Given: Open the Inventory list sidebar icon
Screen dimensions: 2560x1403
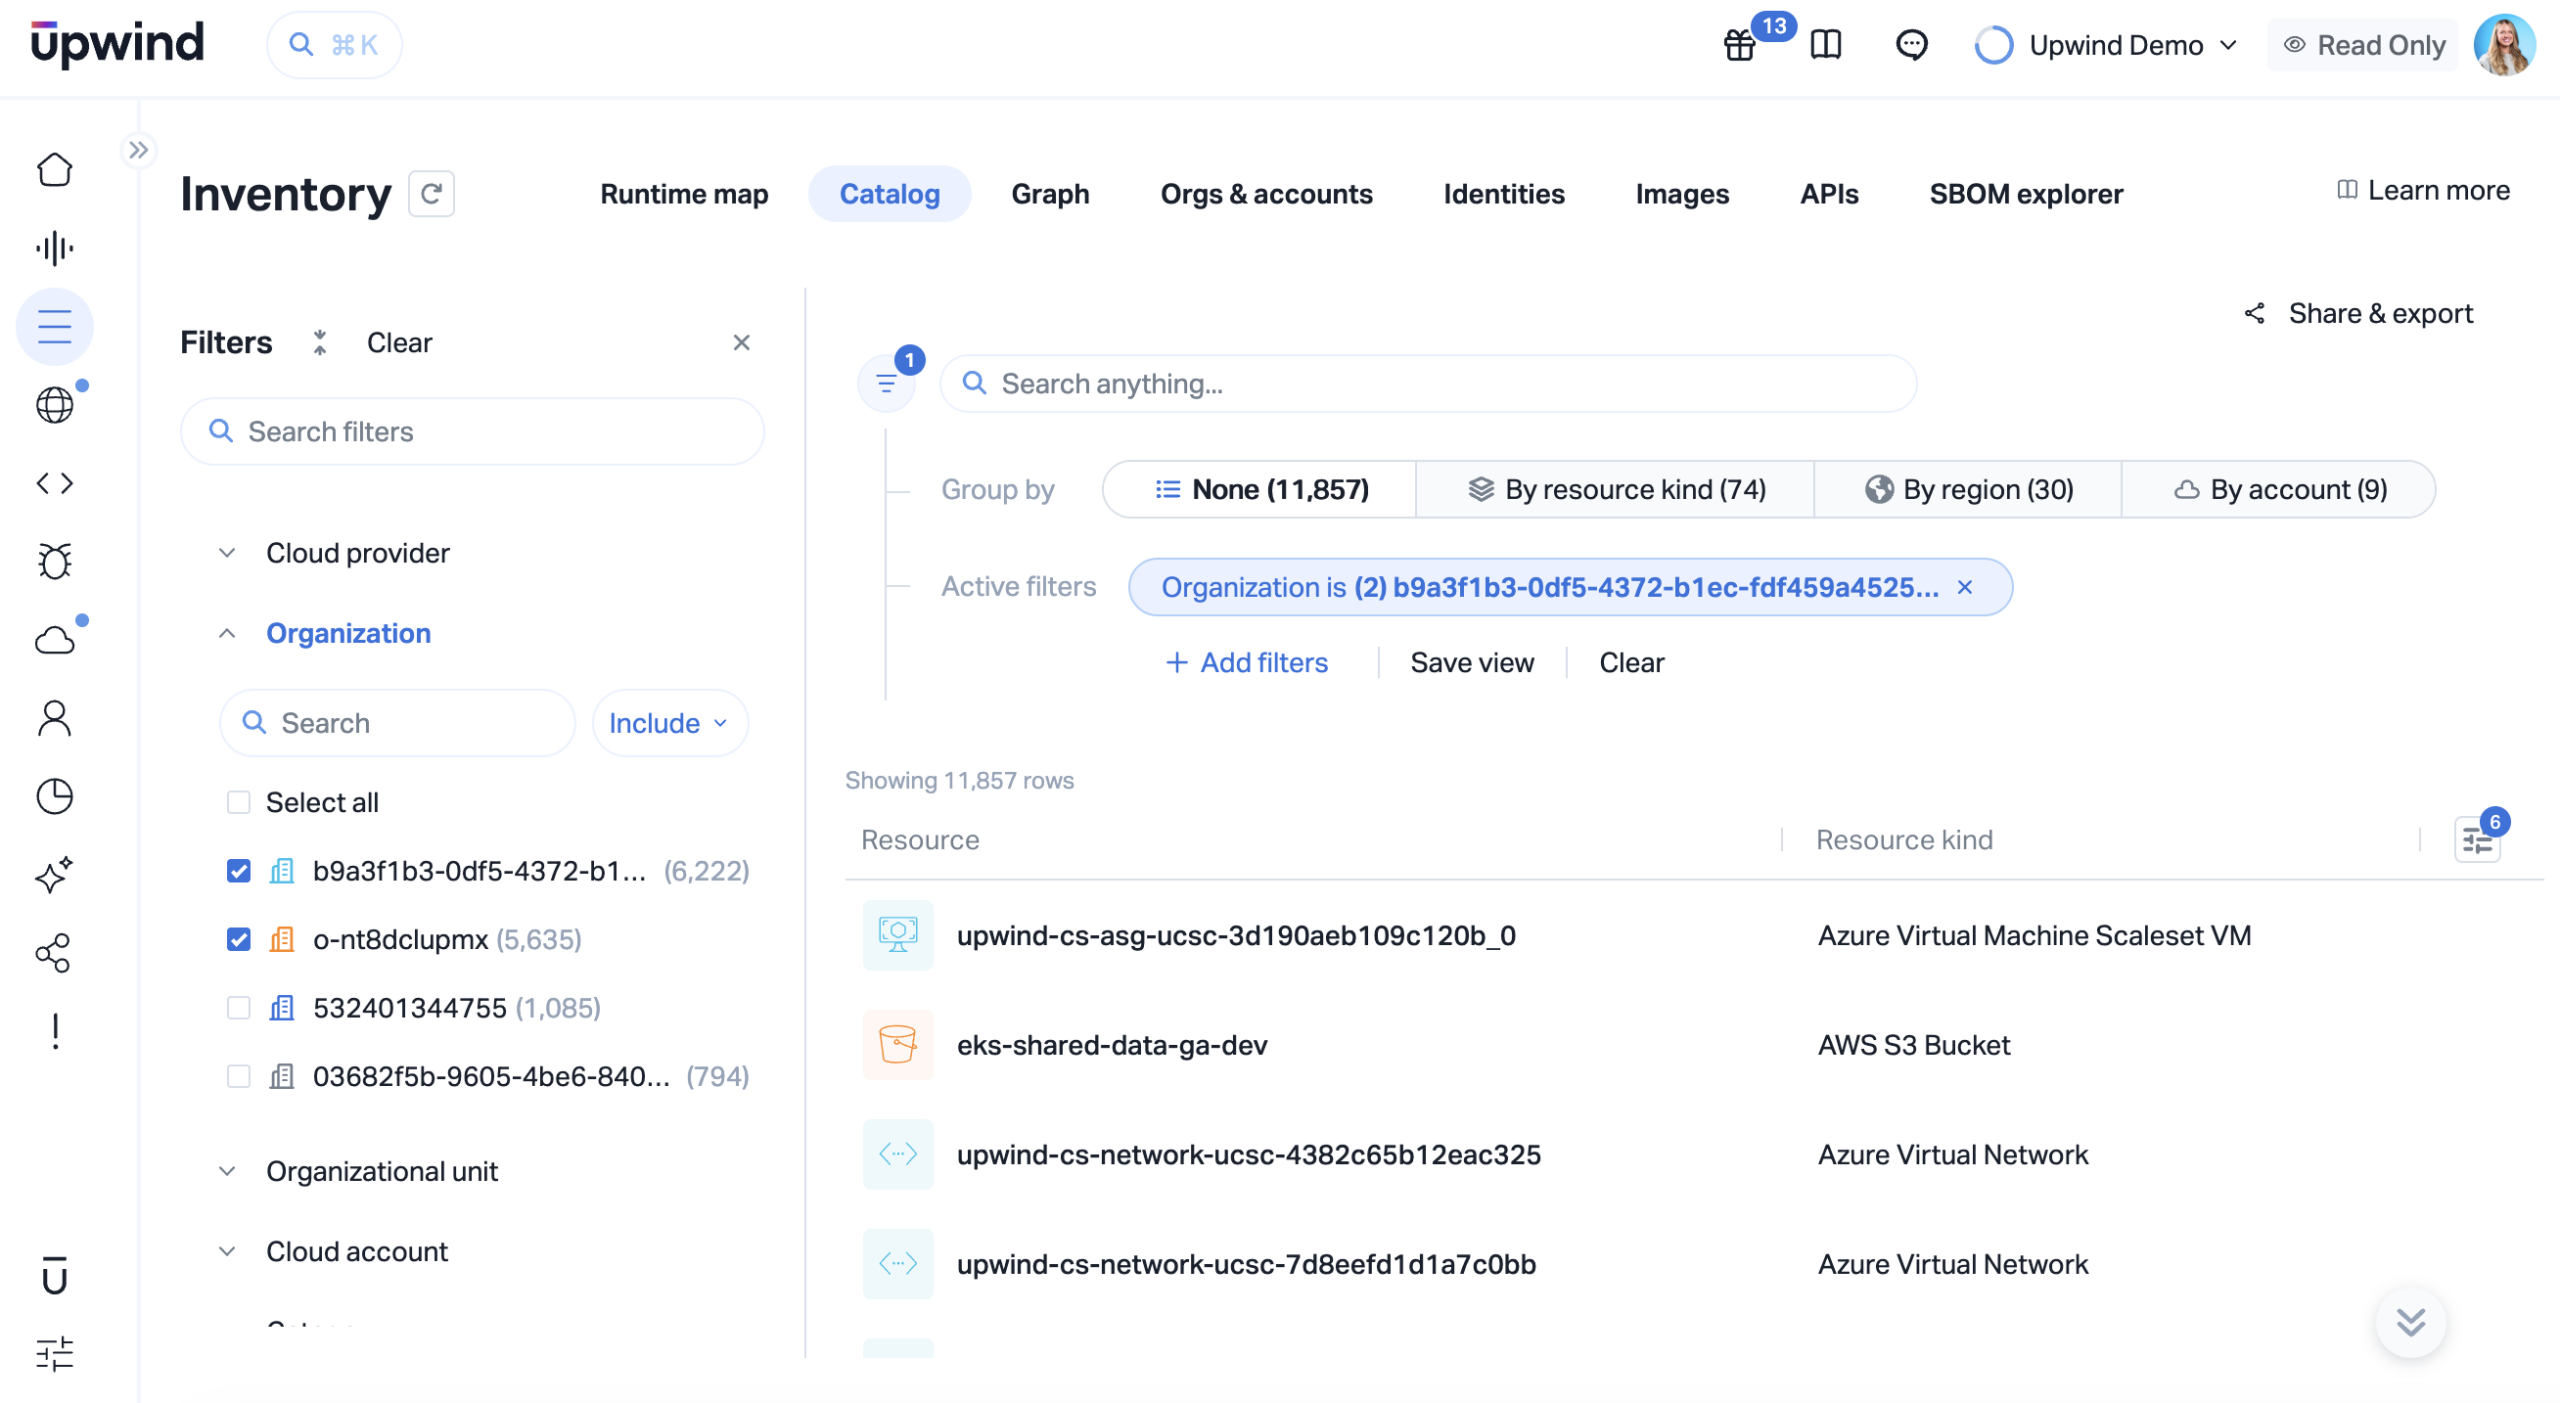Looking at the screenshot, I should click(55, 327).
